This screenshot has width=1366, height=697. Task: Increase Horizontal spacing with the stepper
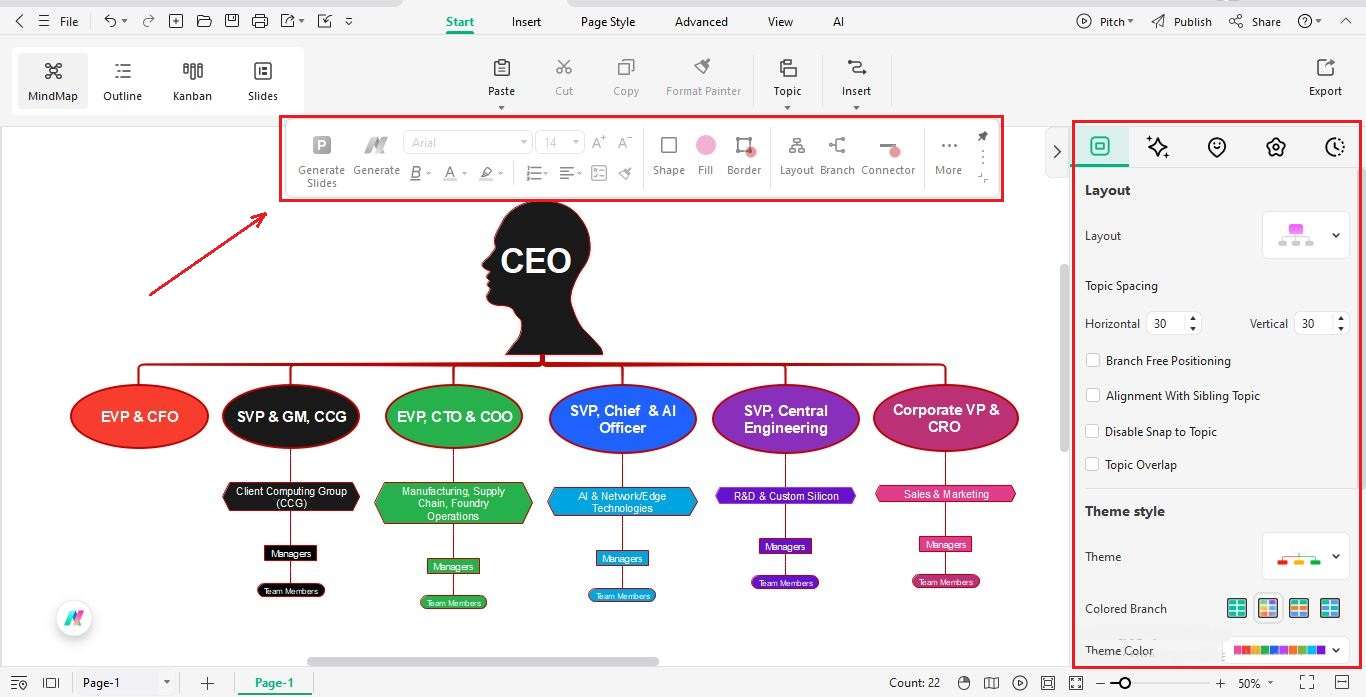(1193, 318)
